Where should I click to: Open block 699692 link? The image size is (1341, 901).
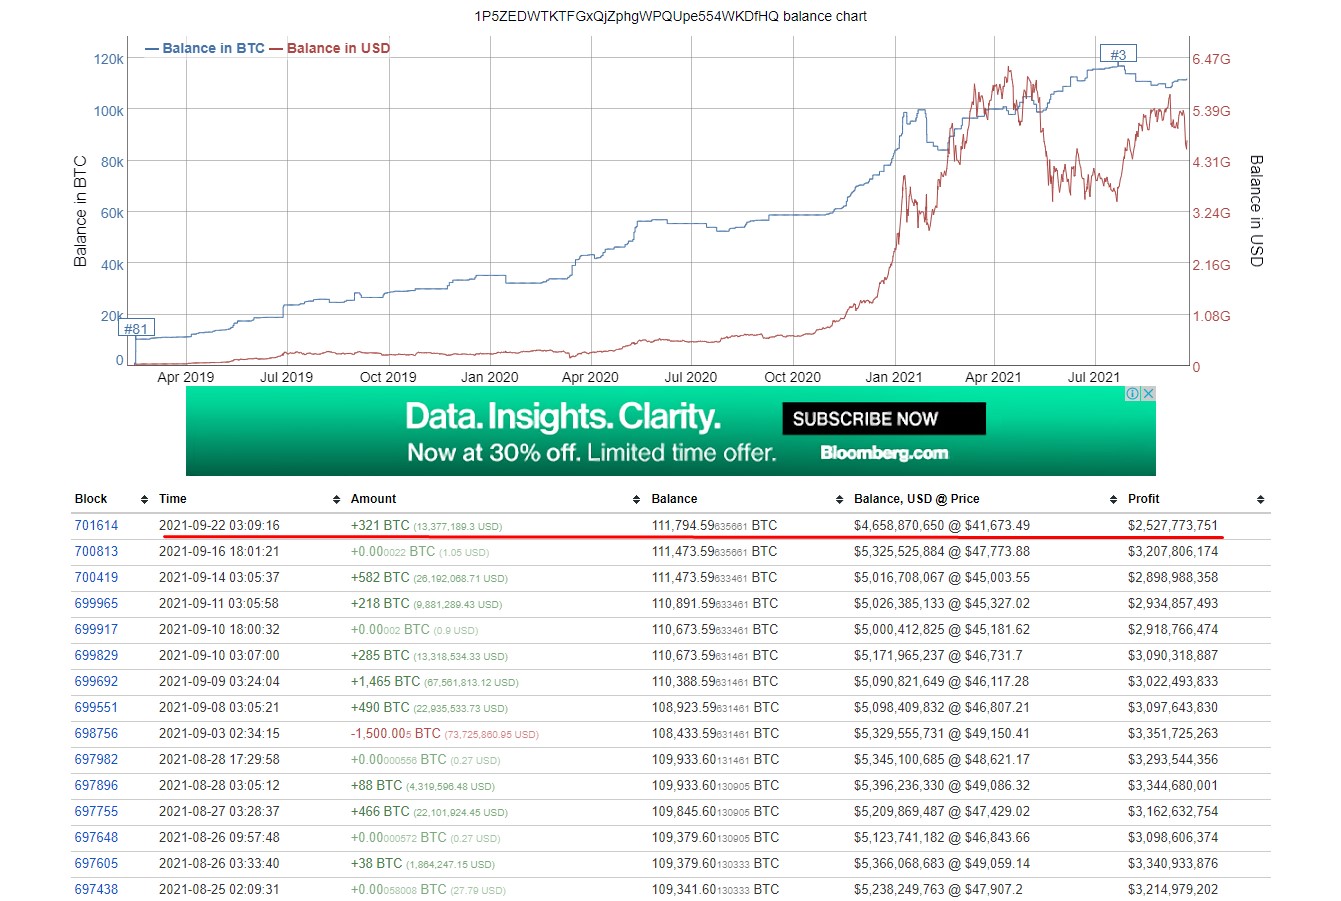point(96,681)
